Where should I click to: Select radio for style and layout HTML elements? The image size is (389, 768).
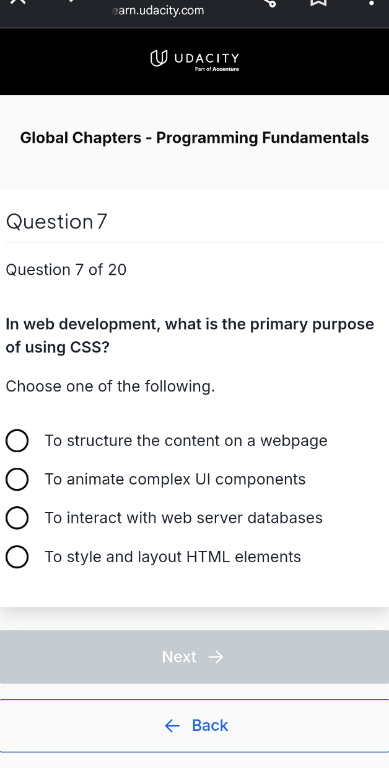[x=17, y=557]
